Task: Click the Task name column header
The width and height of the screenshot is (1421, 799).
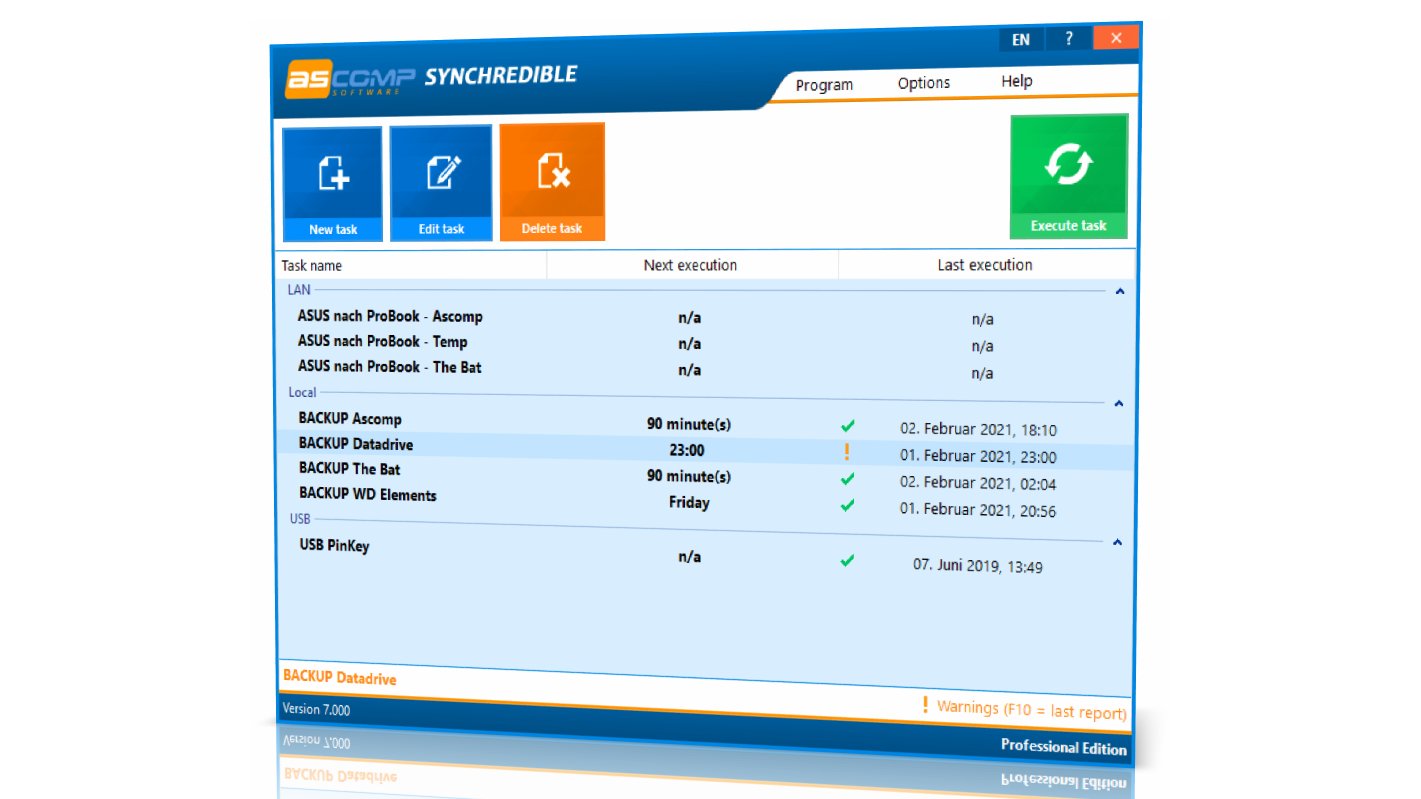Action: pos(312,265)
